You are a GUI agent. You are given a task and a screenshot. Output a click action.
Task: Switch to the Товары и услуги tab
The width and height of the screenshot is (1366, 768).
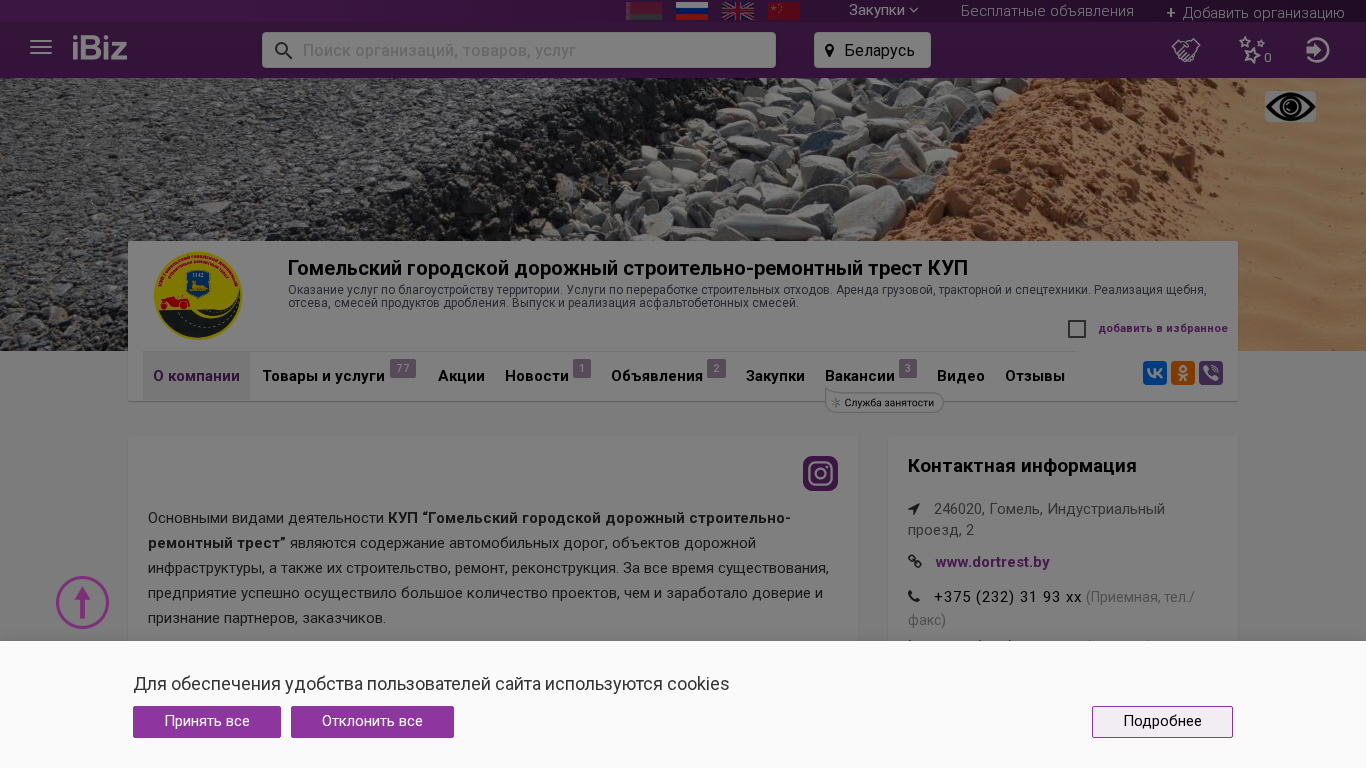(x=323, y=376)
